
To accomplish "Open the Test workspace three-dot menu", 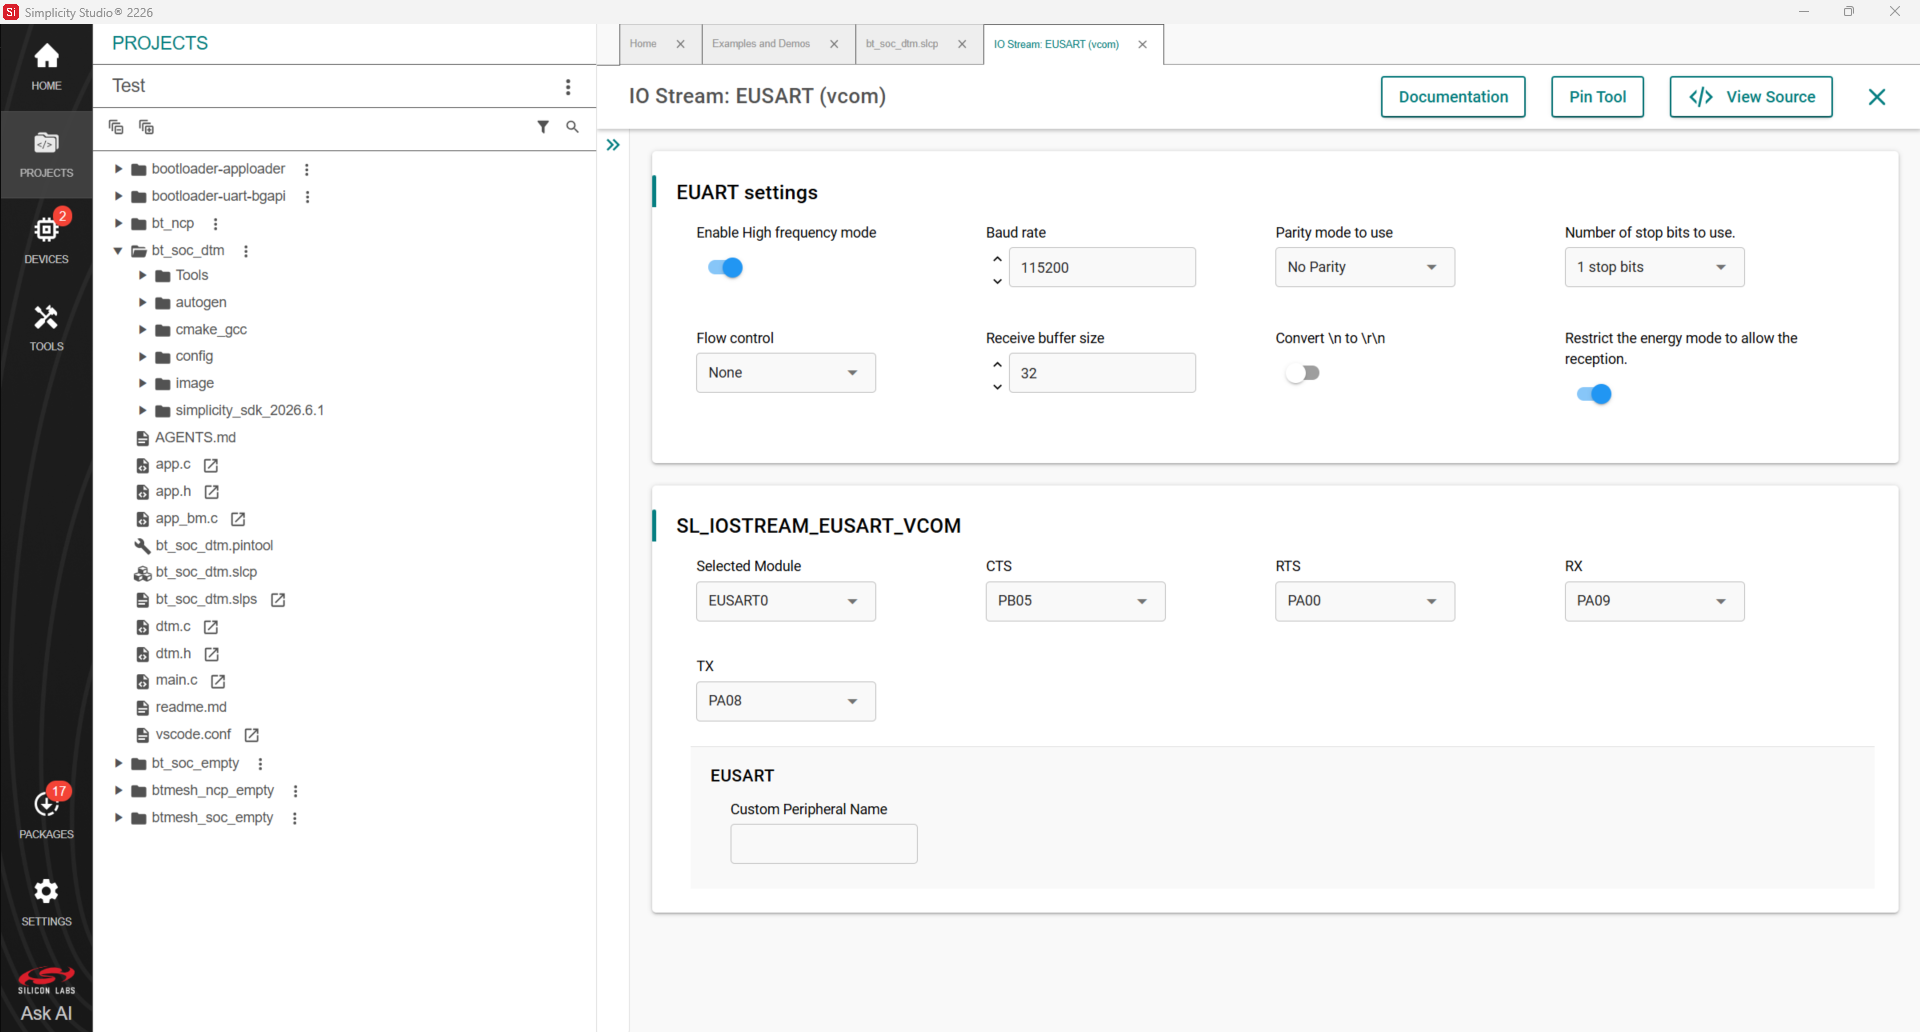I will [568, 87].
